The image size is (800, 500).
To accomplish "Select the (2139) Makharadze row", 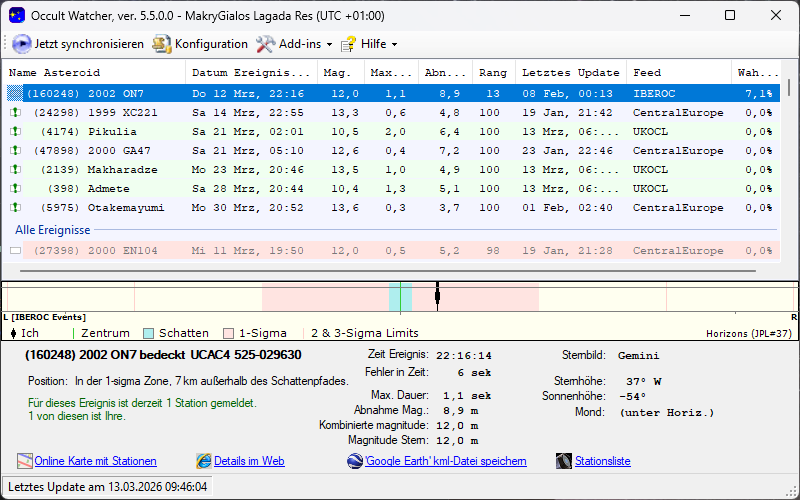I will pos(391,169).
